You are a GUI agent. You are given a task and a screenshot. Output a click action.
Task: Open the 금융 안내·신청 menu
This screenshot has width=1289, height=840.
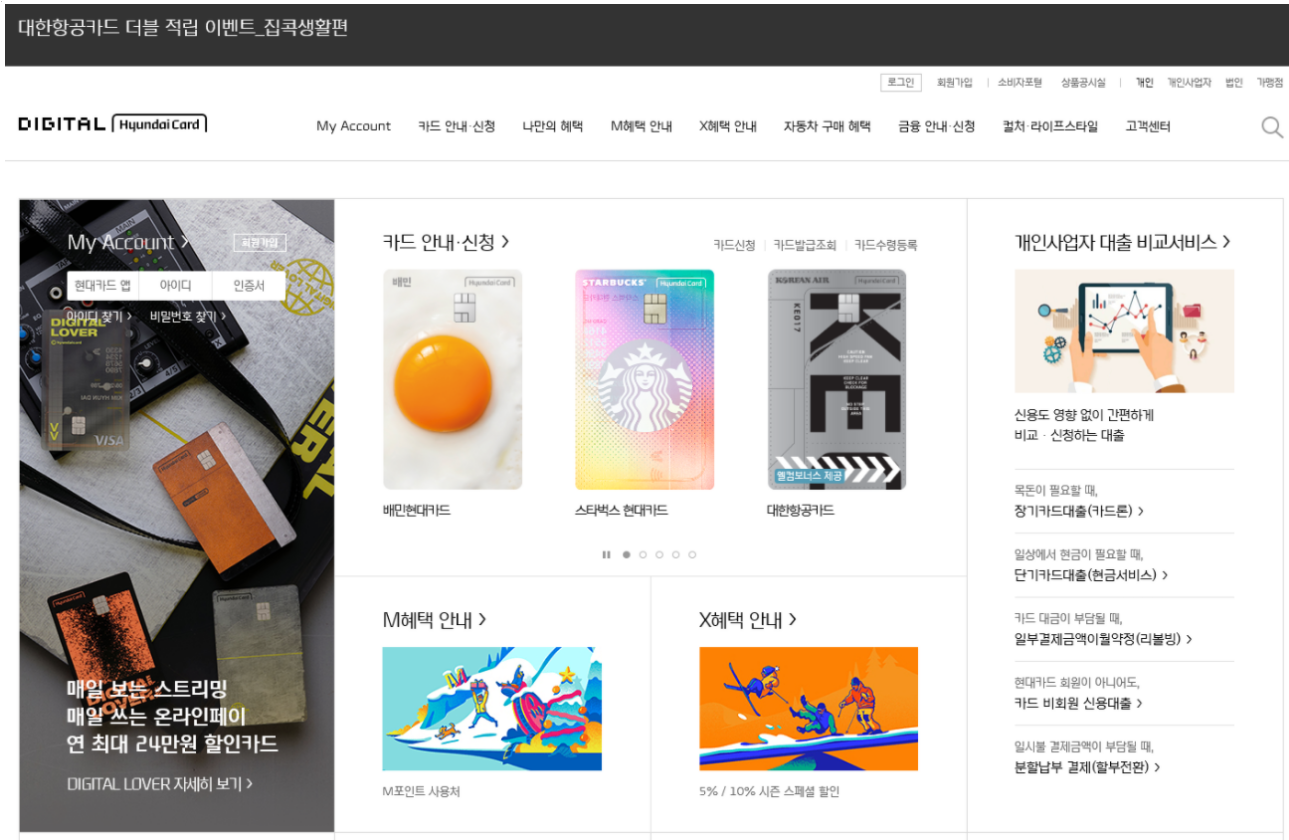[936, 126]
